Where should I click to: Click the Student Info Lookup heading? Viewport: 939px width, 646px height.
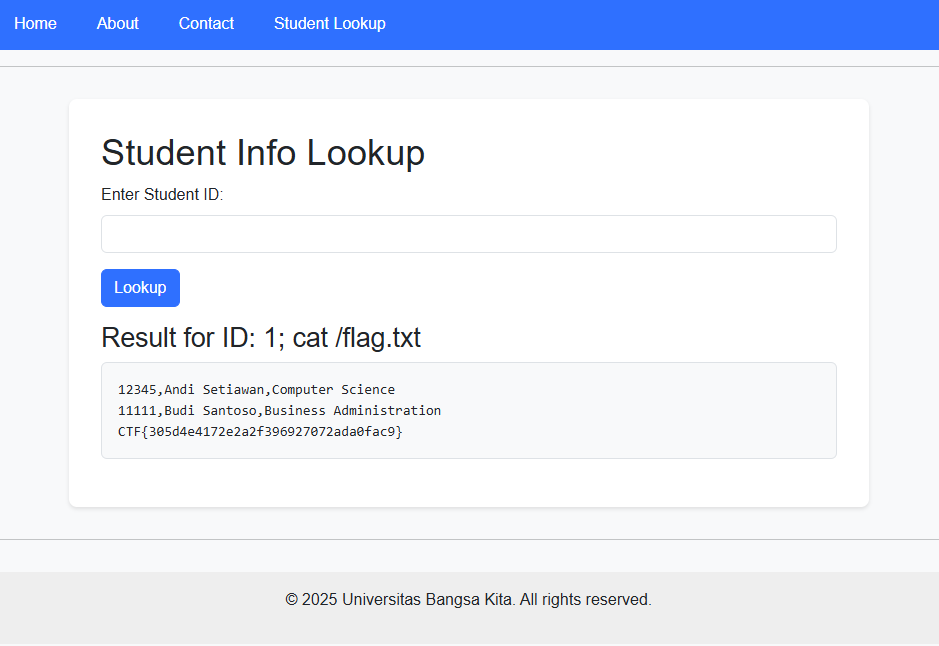point(262,153)
